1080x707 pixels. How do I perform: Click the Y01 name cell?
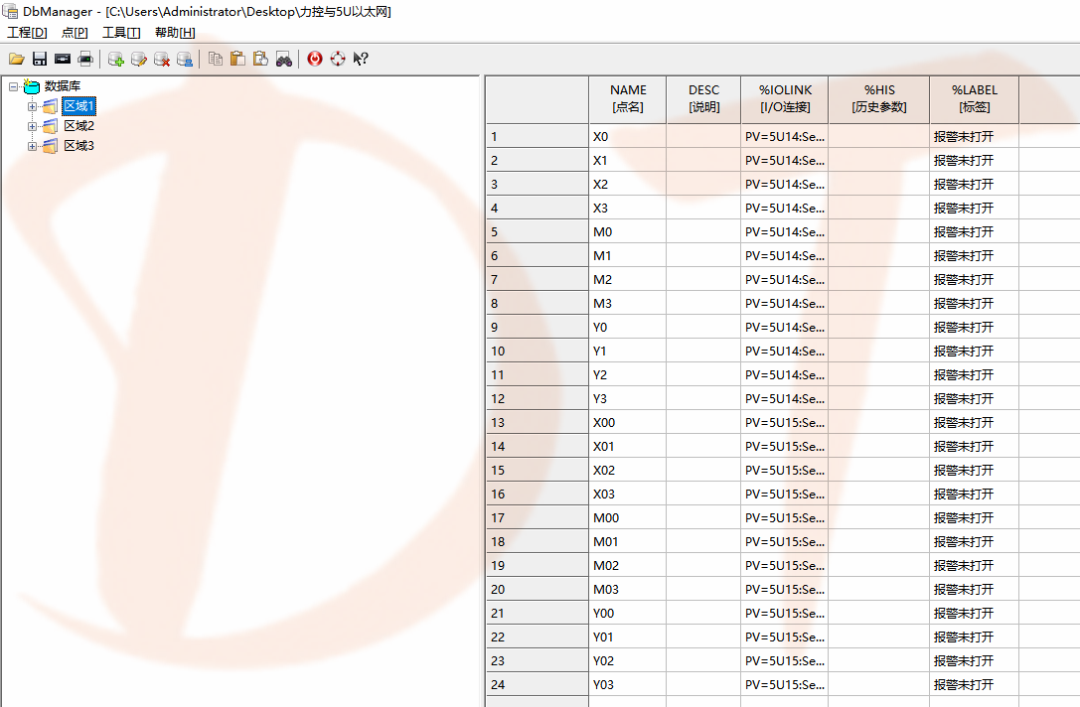[x=627, y=637]
